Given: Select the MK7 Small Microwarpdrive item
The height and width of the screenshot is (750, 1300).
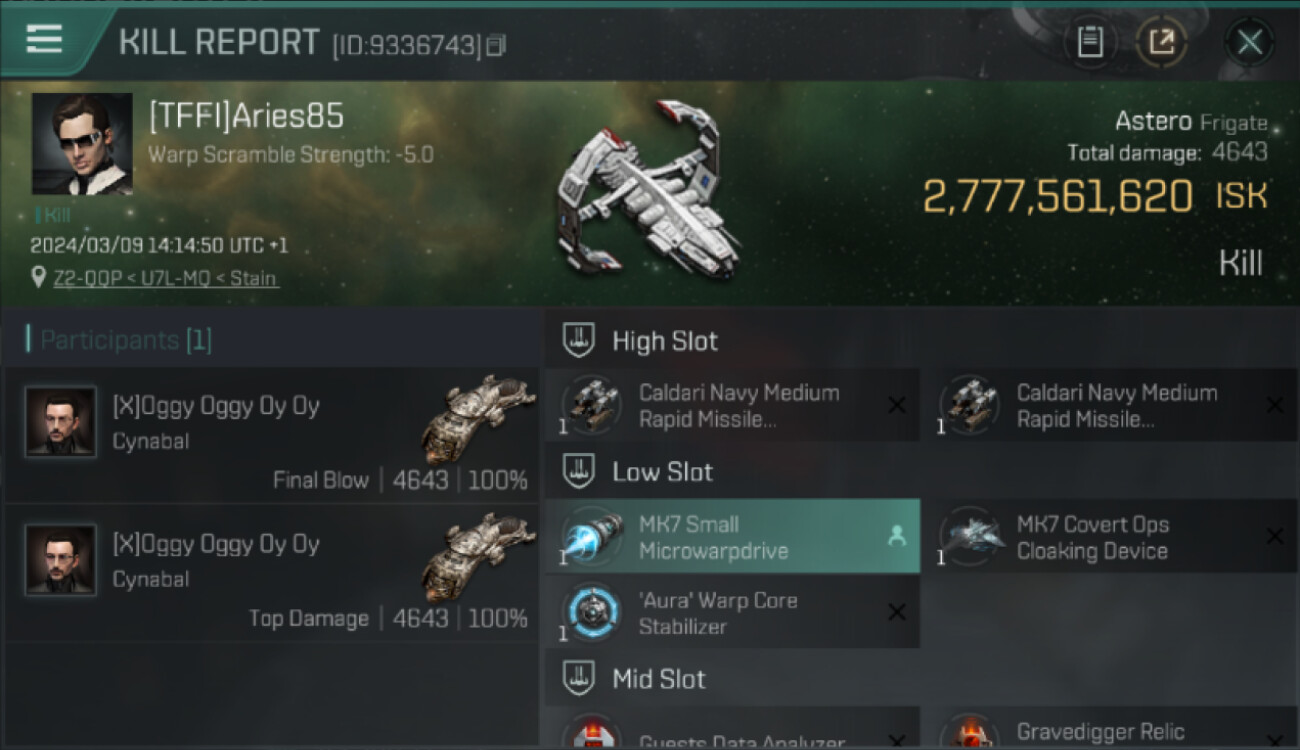Looking at the screenshot, I should (x=732, y=536).
